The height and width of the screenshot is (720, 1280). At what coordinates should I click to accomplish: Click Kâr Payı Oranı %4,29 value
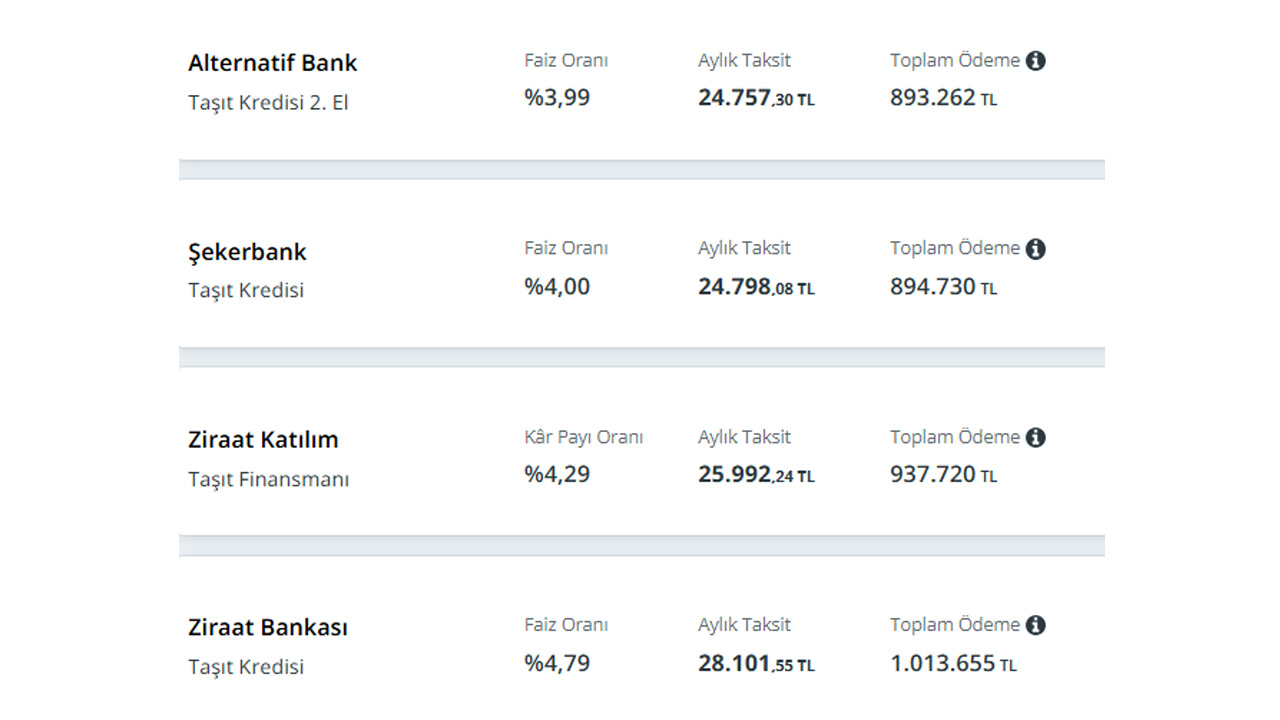[x=557, y=474]
